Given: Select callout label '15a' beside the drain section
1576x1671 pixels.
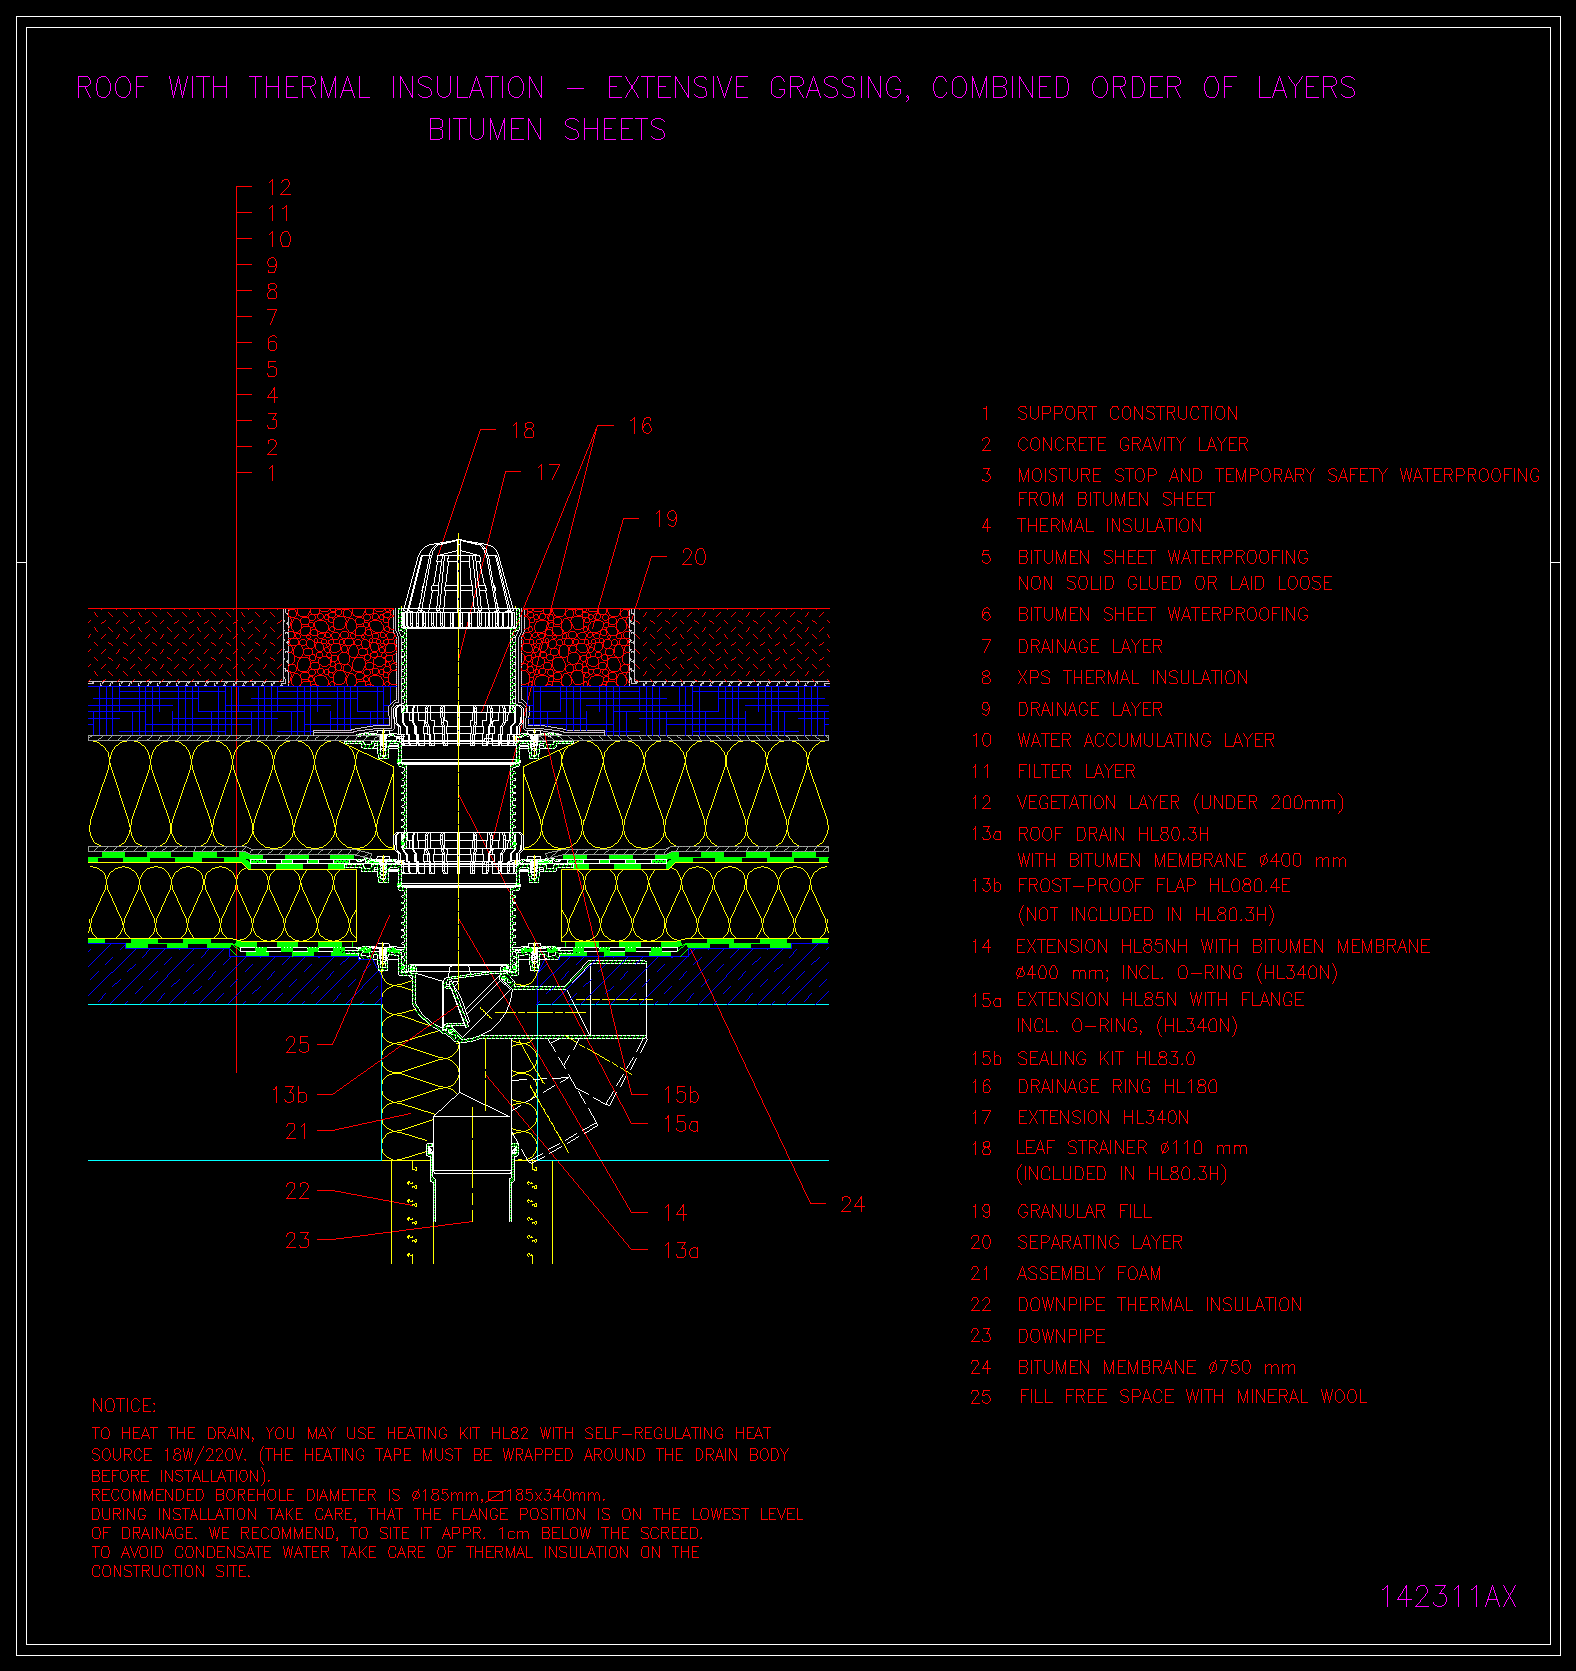Looking at the screenshot, I should [681, 1124].
